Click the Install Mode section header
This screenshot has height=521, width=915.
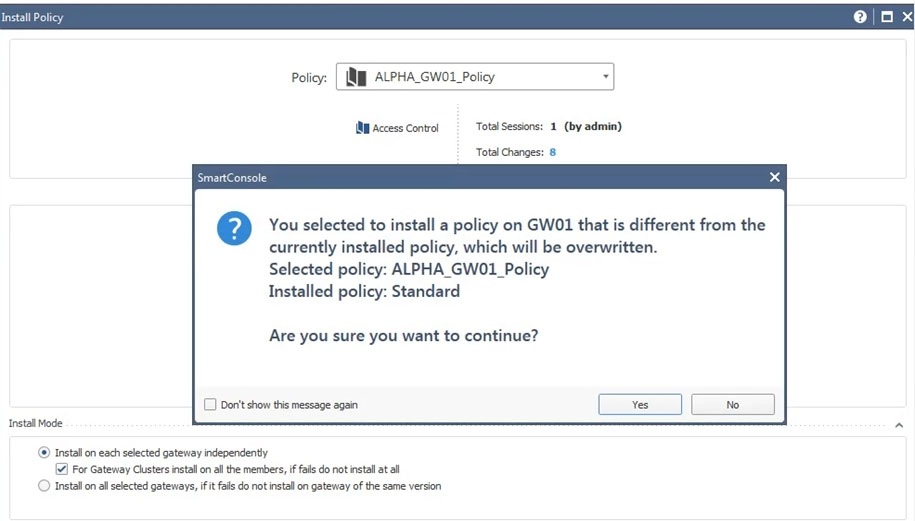click(36, 424)
